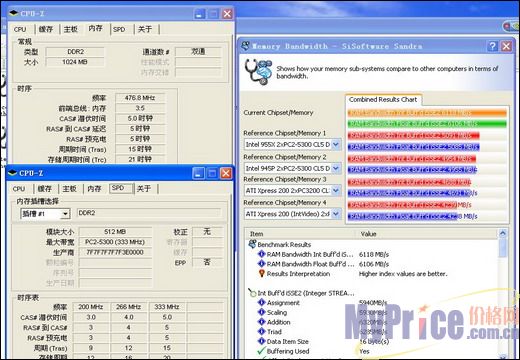Click Sandra title bar icon

[246, 46]
